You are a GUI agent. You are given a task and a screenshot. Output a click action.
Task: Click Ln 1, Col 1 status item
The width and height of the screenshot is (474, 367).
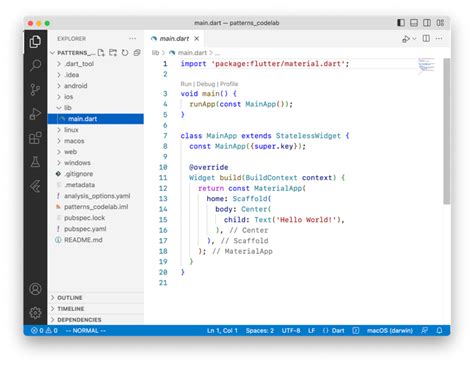click(x=222, y=330)
